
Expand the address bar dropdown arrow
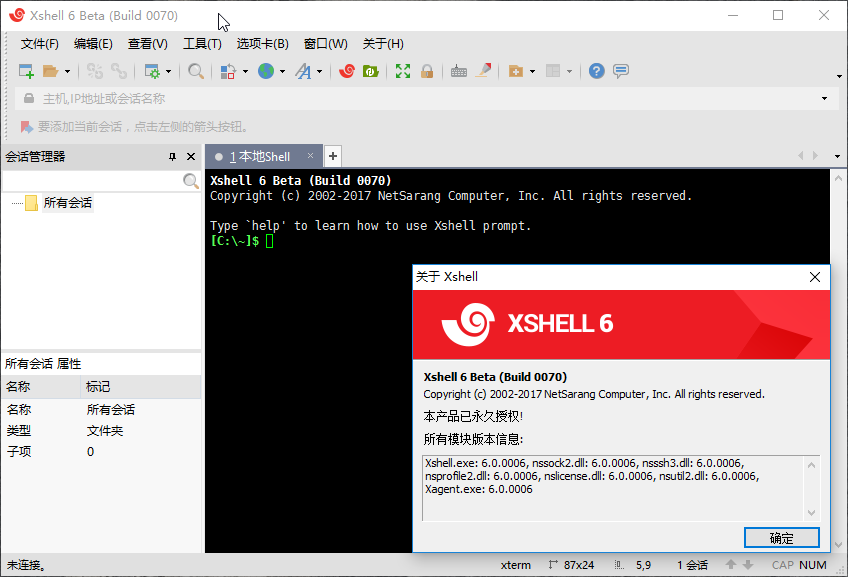(824, 98)
